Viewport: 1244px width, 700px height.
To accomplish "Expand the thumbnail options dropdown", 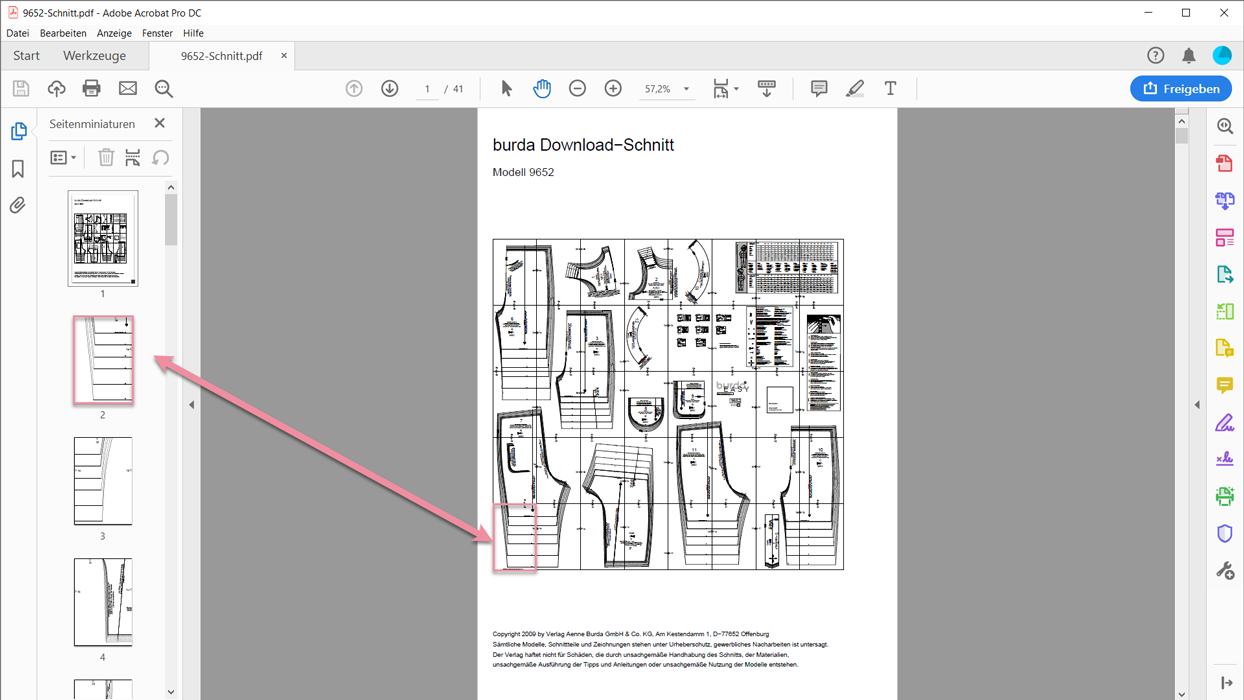I will (x=63, y=158).
